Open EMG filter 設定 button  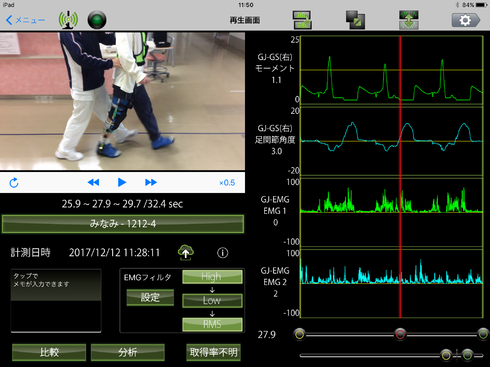tap(150, 297)
